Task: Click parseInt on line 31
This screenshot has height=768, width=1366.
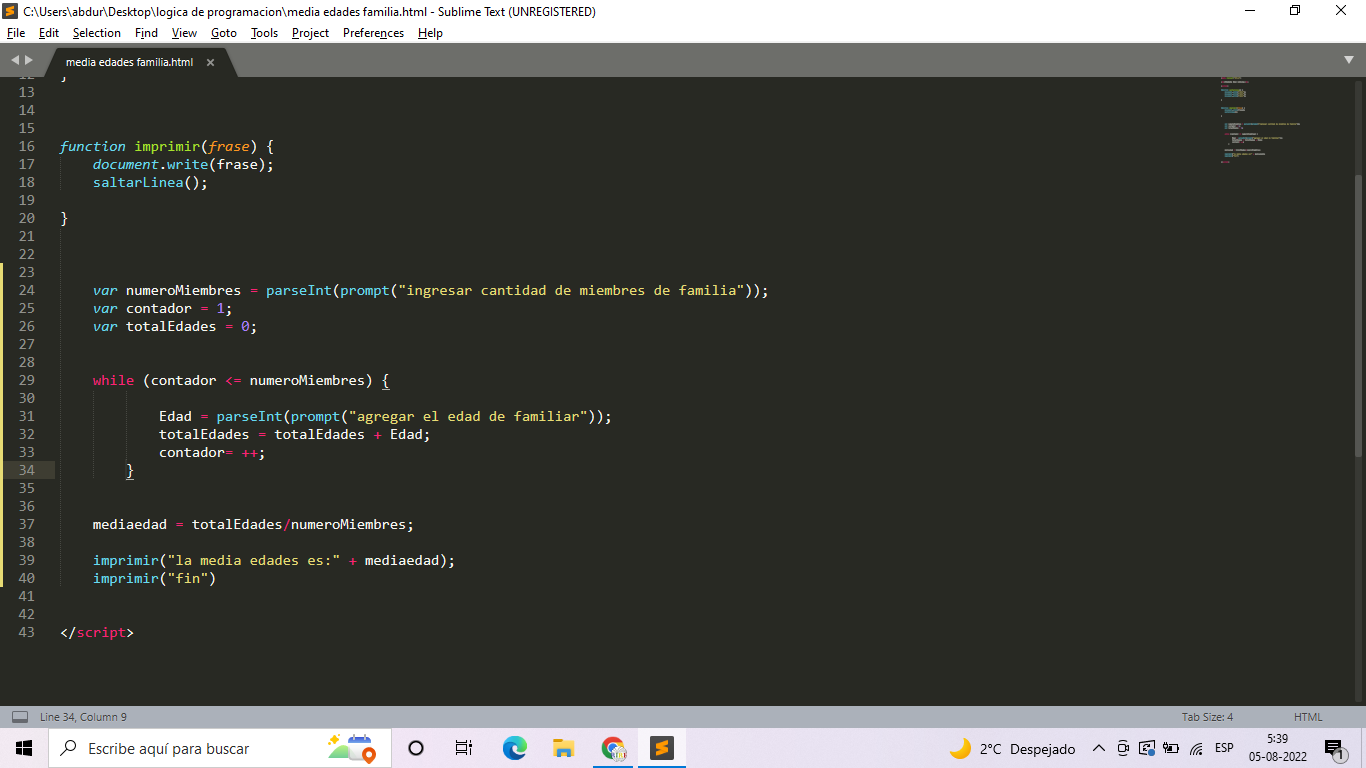Action: [x=249, y=416]
